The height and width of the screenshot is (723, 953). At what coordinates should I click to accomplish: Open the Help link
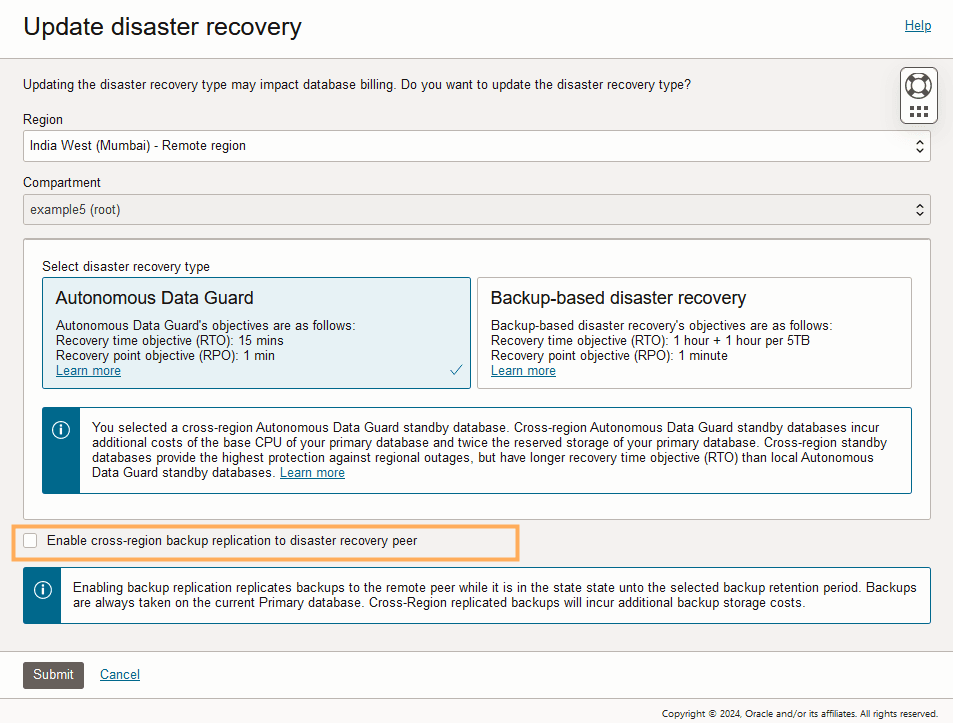coord(918,26)
